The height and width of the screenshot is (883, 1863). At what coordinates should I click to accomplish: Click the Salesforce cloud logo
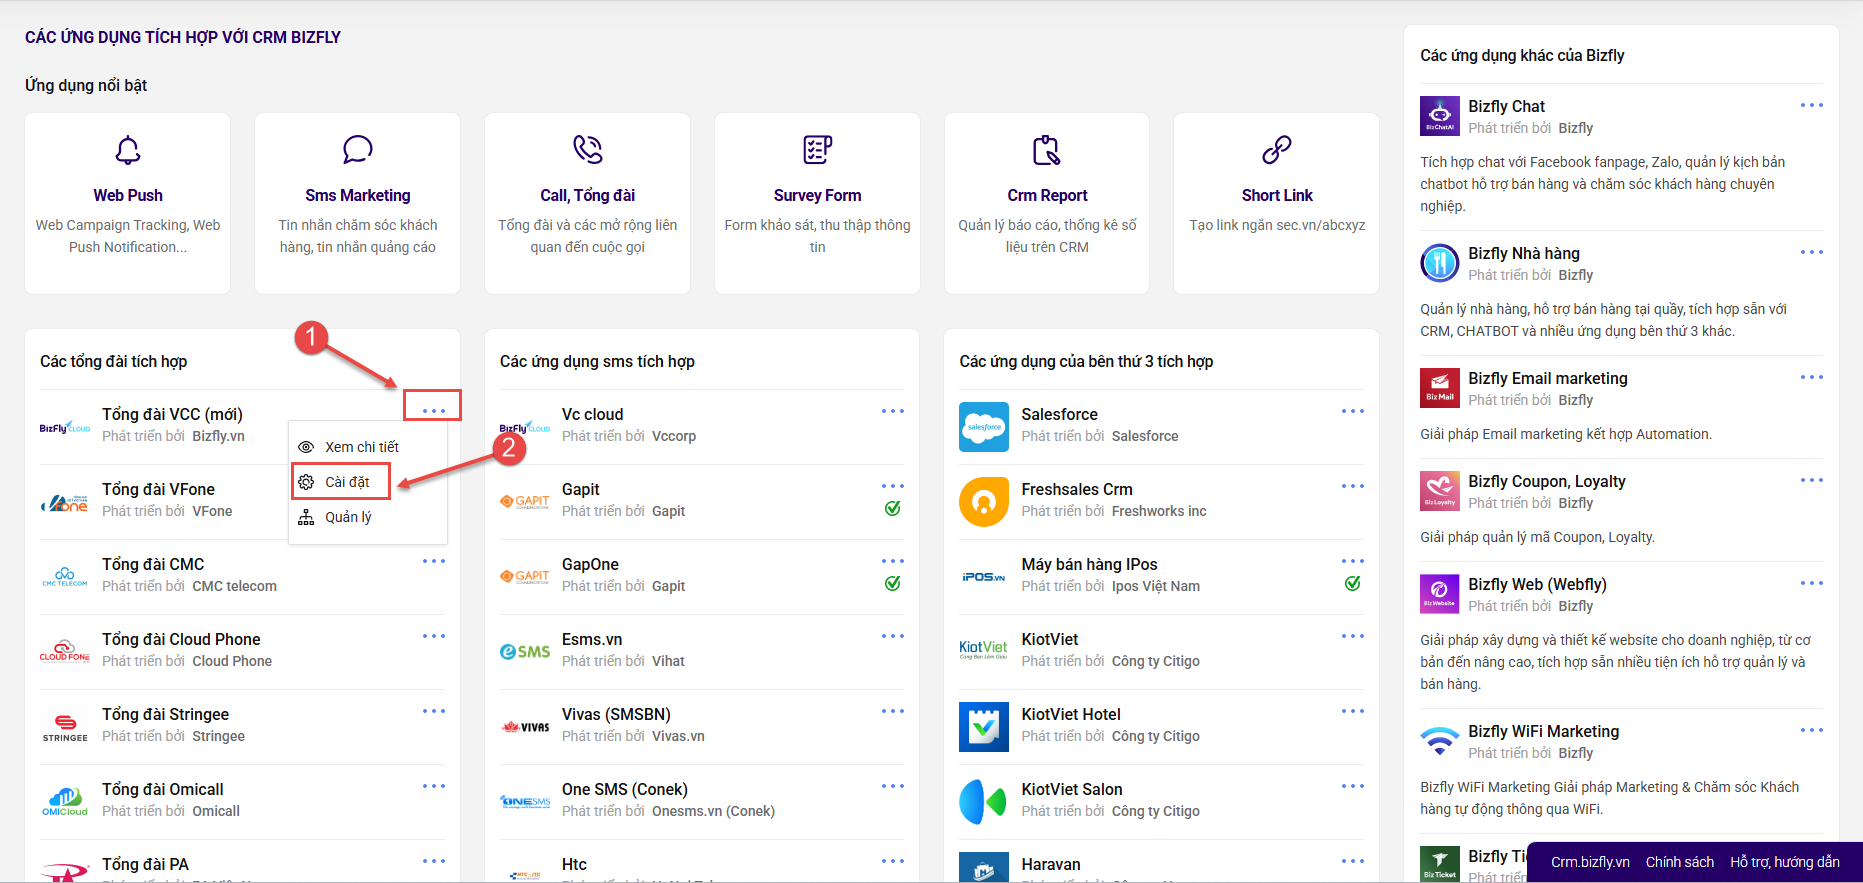pos(984,427)
